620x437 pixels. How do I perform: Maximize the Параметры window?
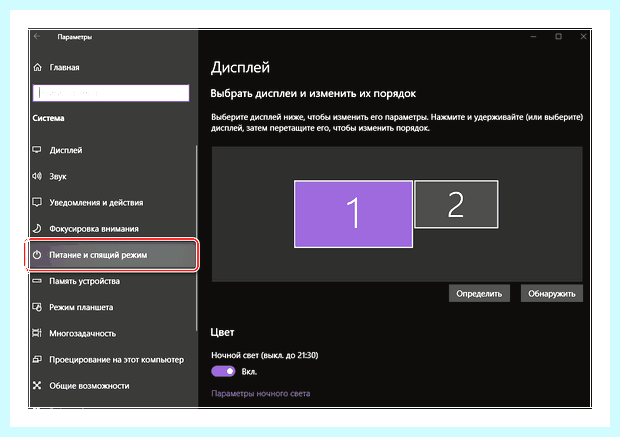click(x=558, y=36)
